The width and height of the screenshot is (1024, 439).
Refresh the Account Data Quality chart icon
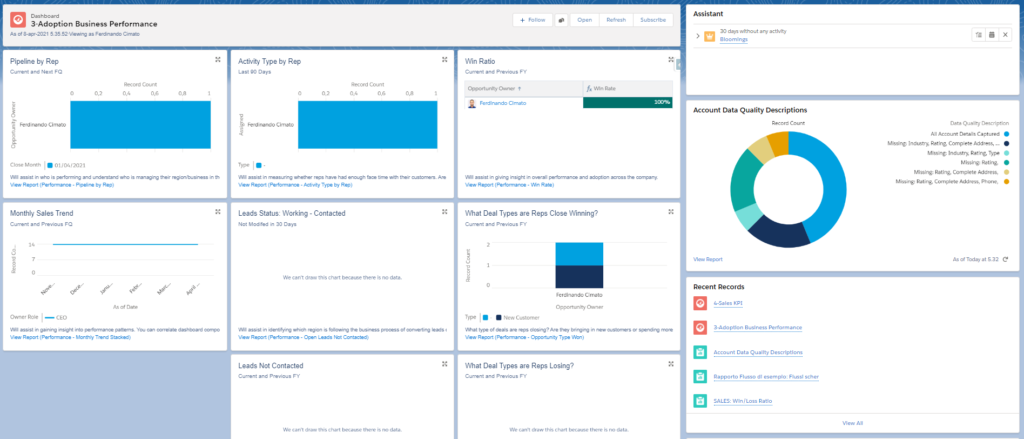point(1005,259)
